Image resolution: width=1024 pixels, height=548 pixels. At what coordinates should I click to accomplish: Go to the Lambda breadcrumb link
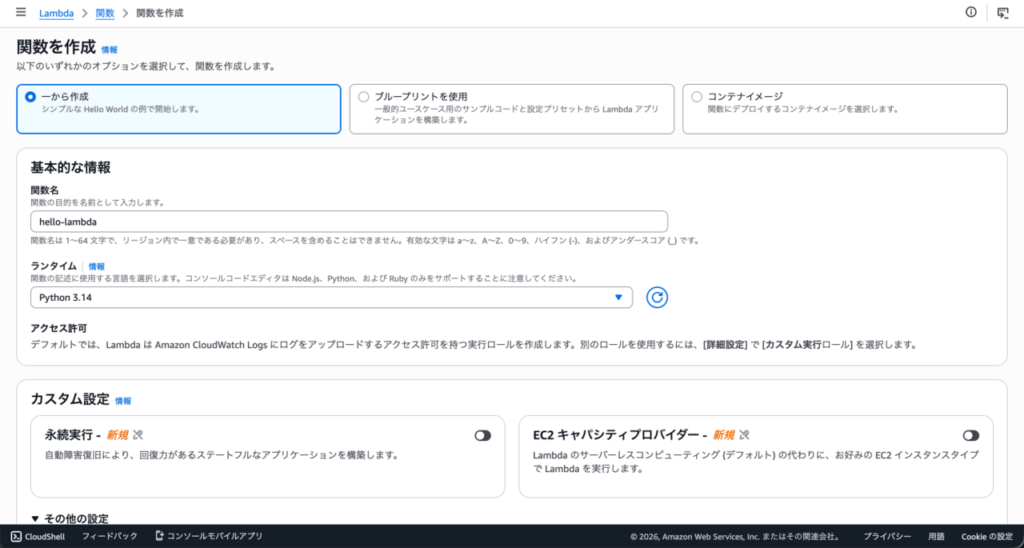[56, 13]
